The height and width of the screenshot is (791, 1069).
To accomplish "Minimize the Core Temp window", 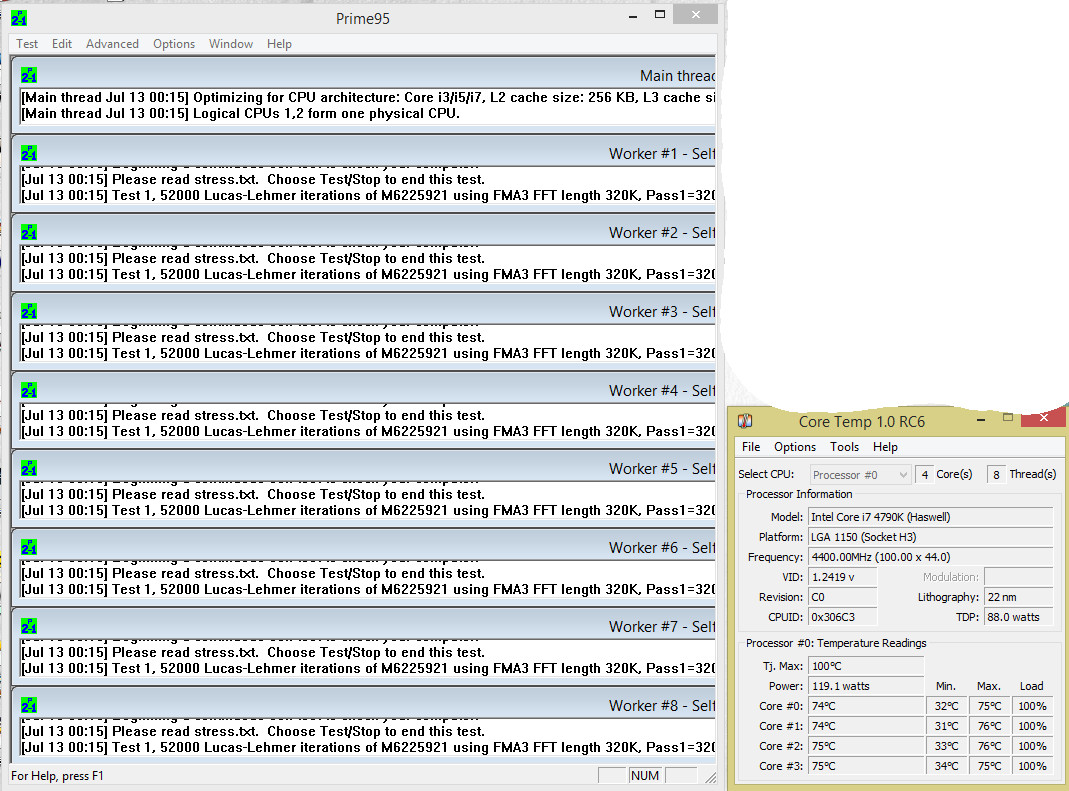I will pos(980,420).
